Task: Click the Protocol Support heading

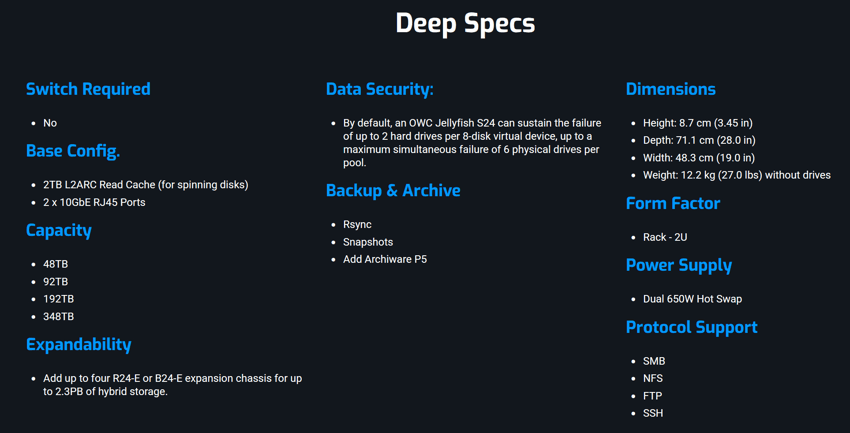Action: coord(692,327)
